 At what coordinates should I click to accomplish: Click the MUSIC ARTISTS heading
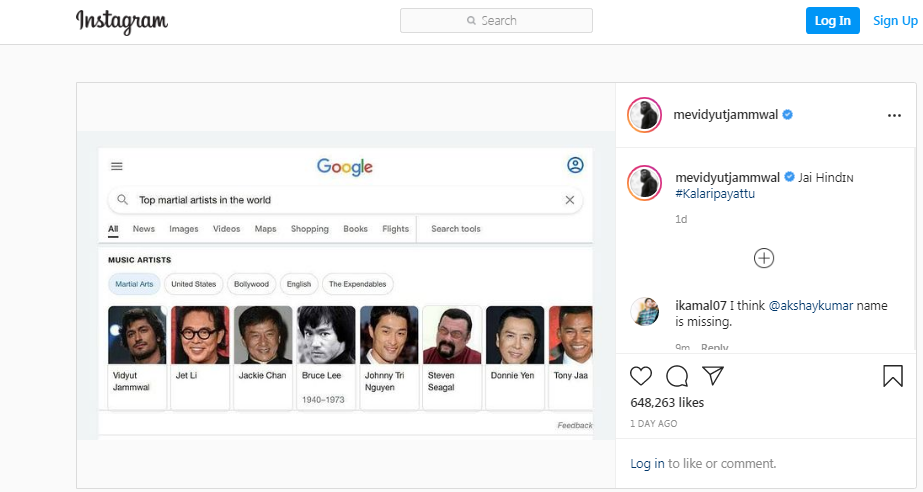click(x=140, y=260)
